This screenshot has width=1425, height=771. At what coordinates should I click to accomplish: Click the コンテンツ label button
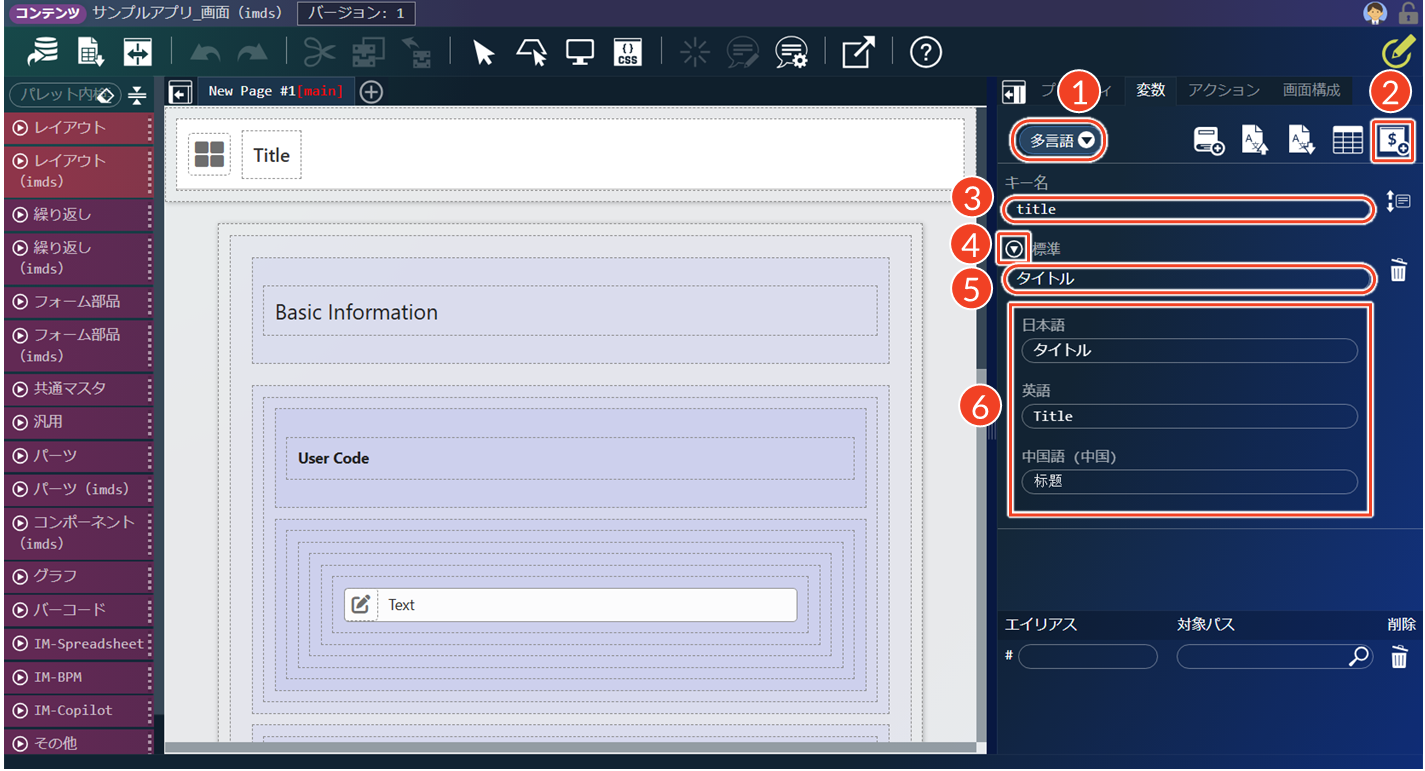tap(46, 13)
